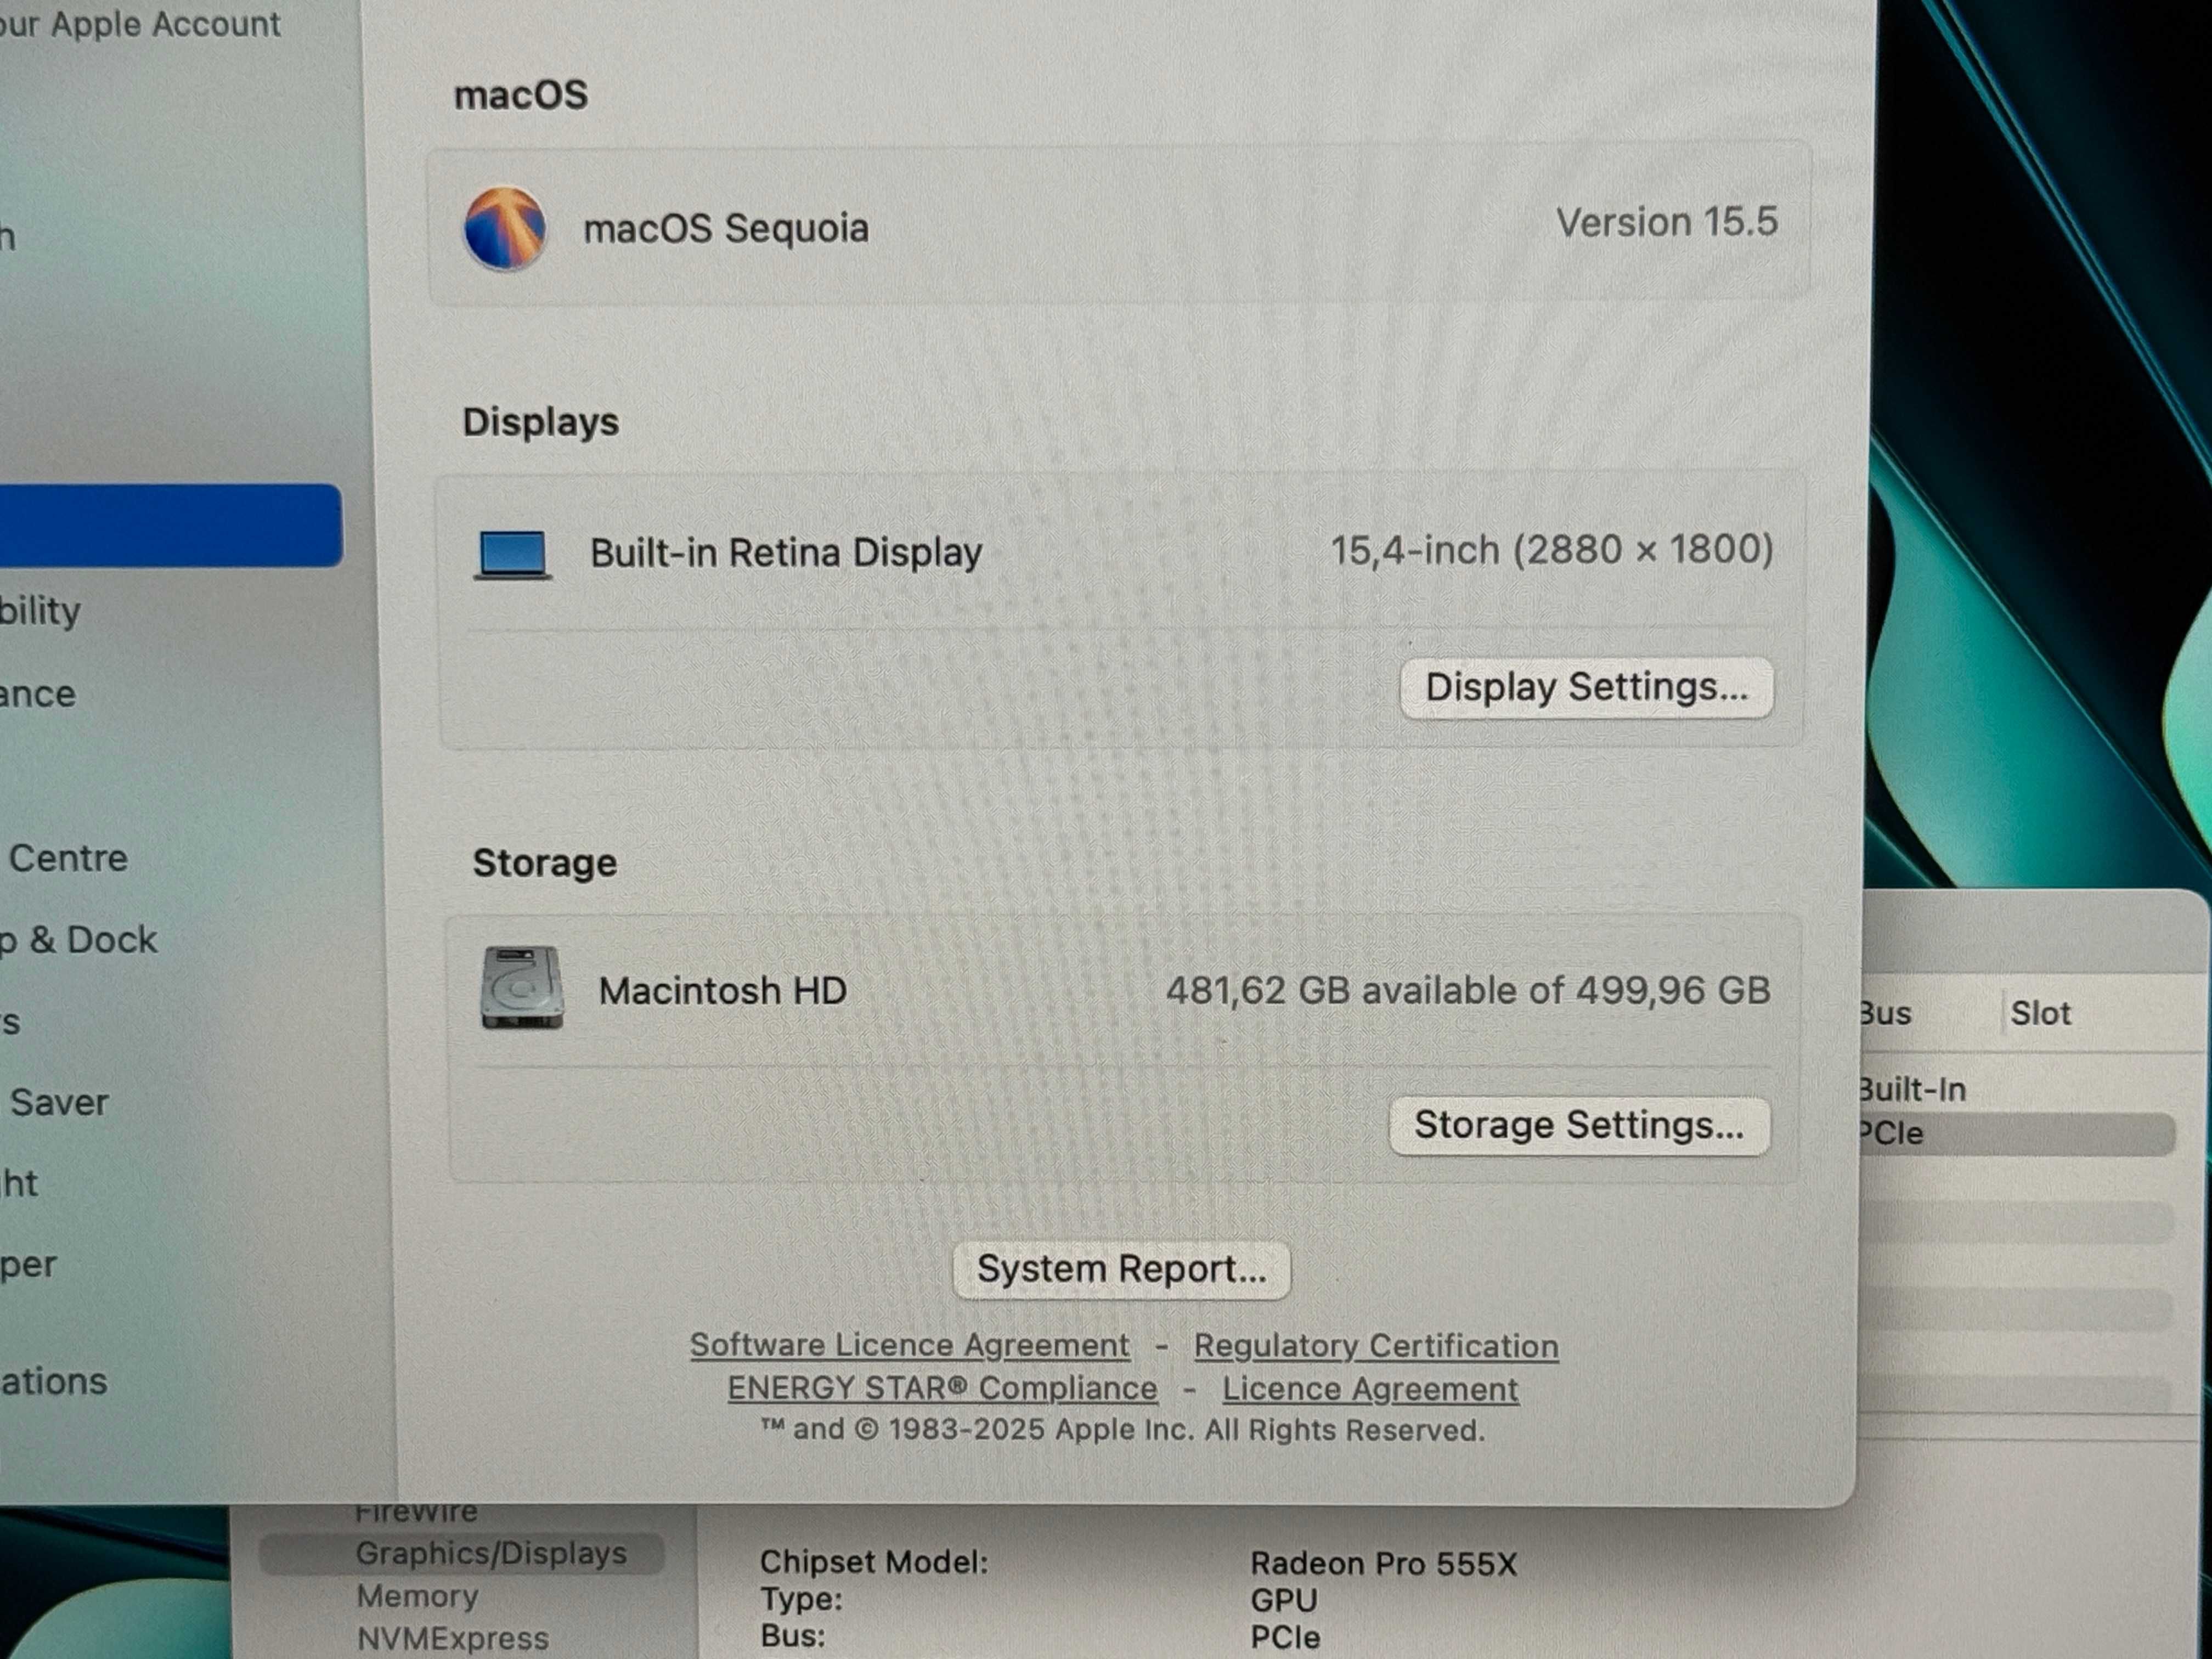Click the GPU type value
The width and height of the screenshot is (2212, 1659).
1284,1600
